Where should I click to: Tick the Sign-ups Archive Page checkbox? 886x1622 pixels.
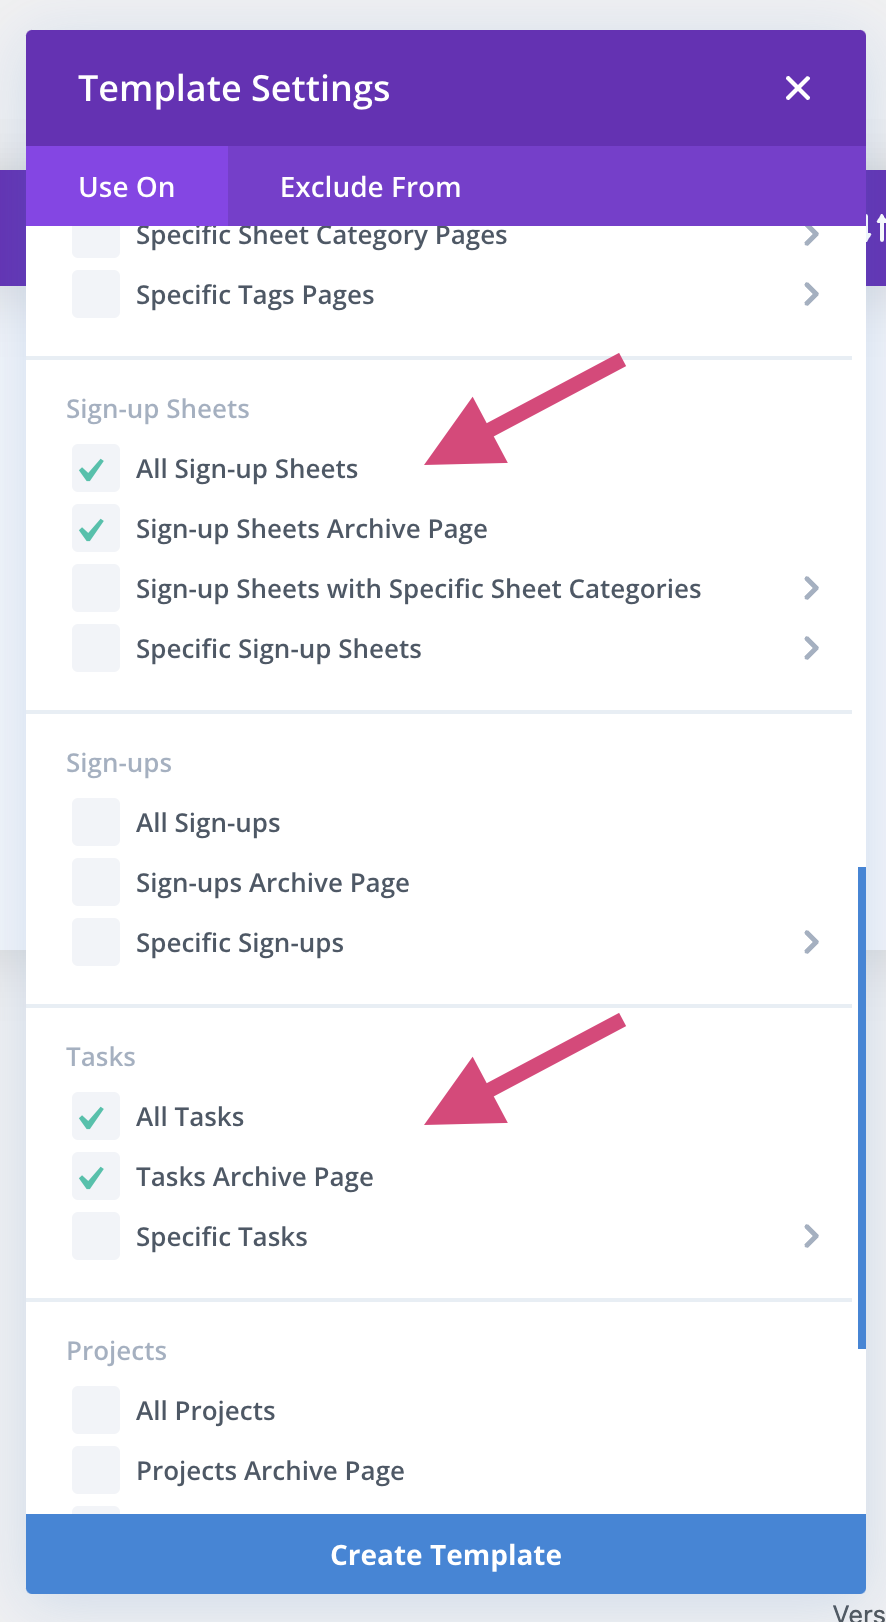96,883
